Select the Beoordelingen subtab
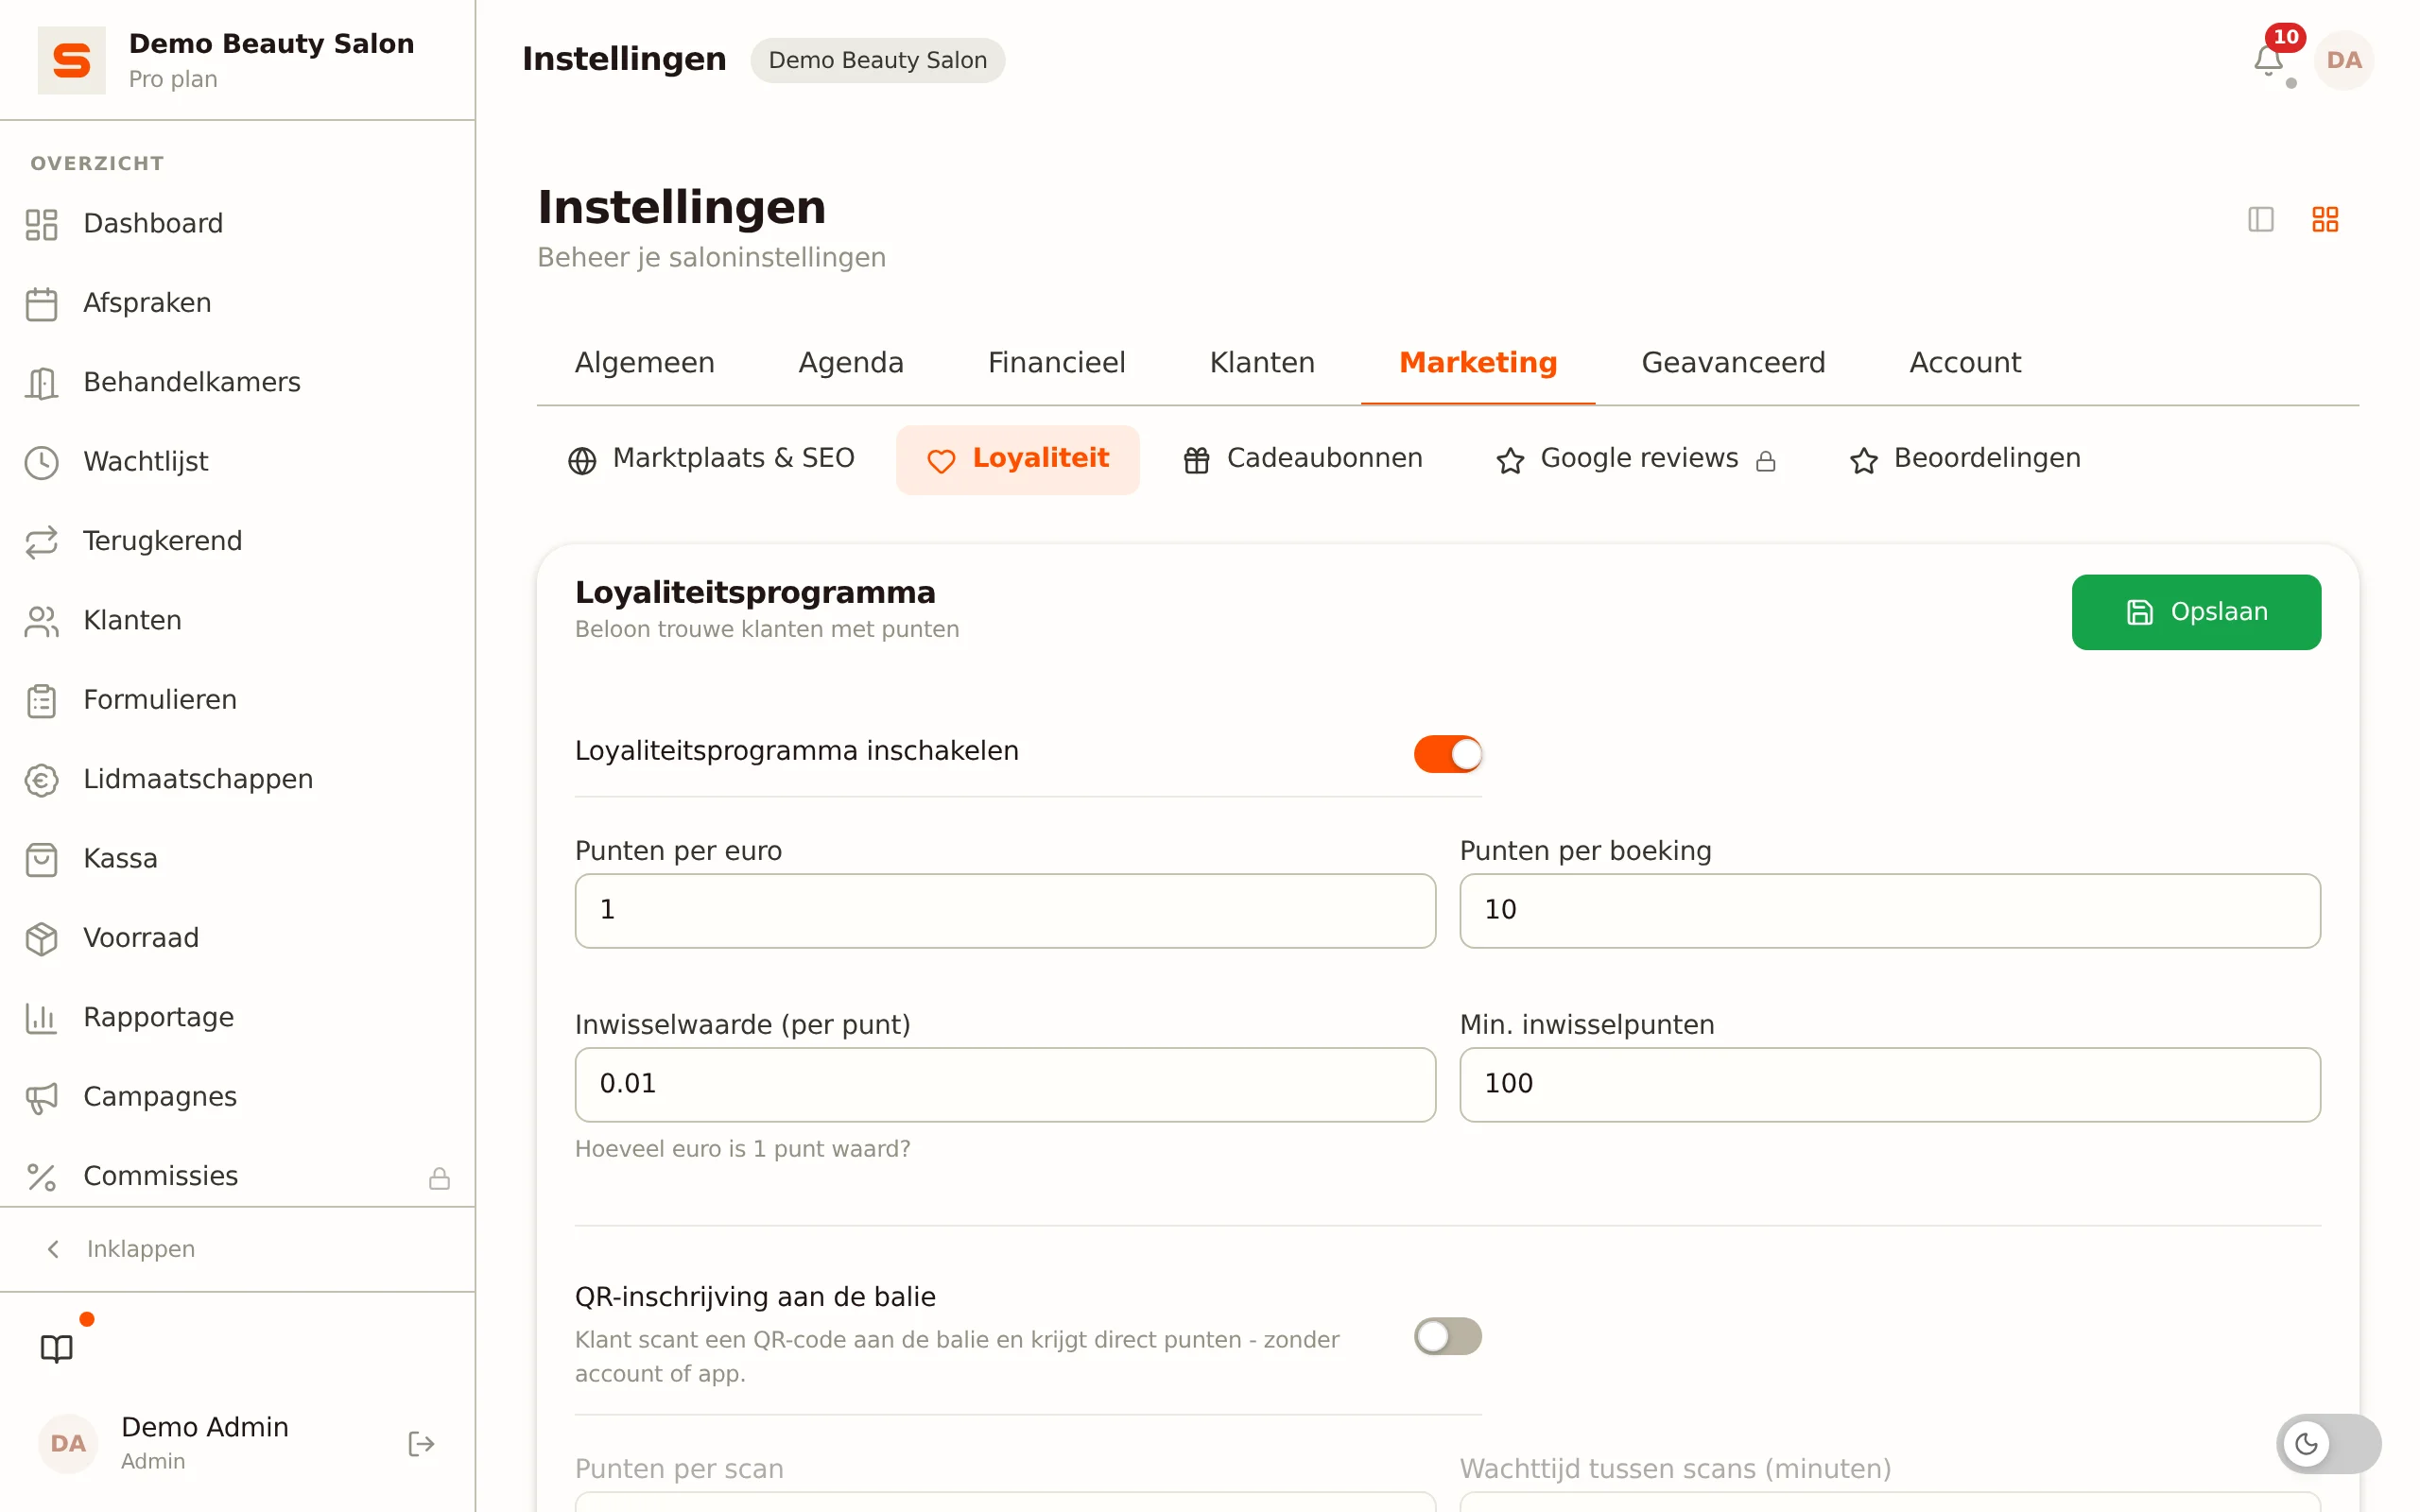2420x1512 pixels. 1965,460
